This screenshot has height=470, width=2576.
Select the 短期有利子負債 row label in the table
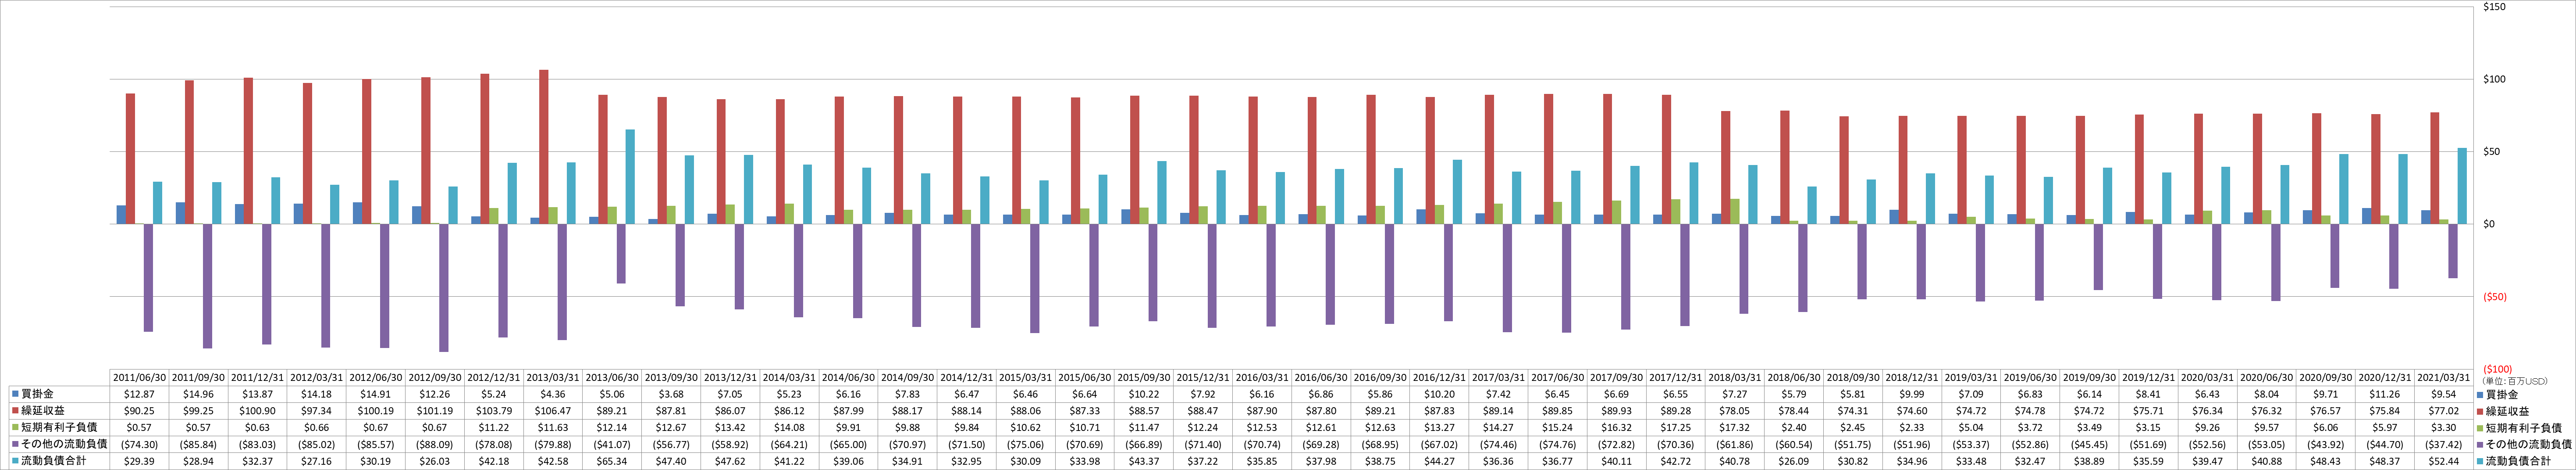[59, 427]
